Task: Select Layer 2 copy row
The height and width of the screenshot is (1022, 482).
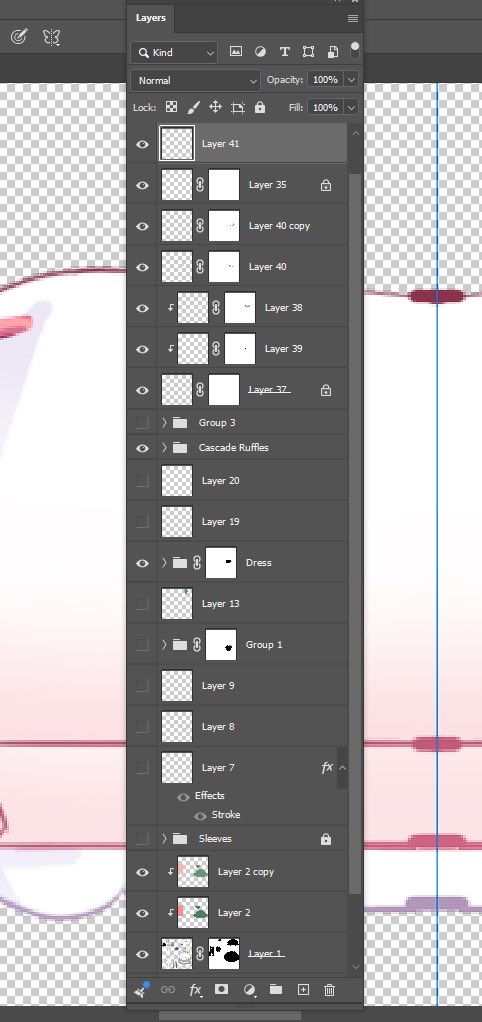Action: pyautogui.click(x=253, y=872)
